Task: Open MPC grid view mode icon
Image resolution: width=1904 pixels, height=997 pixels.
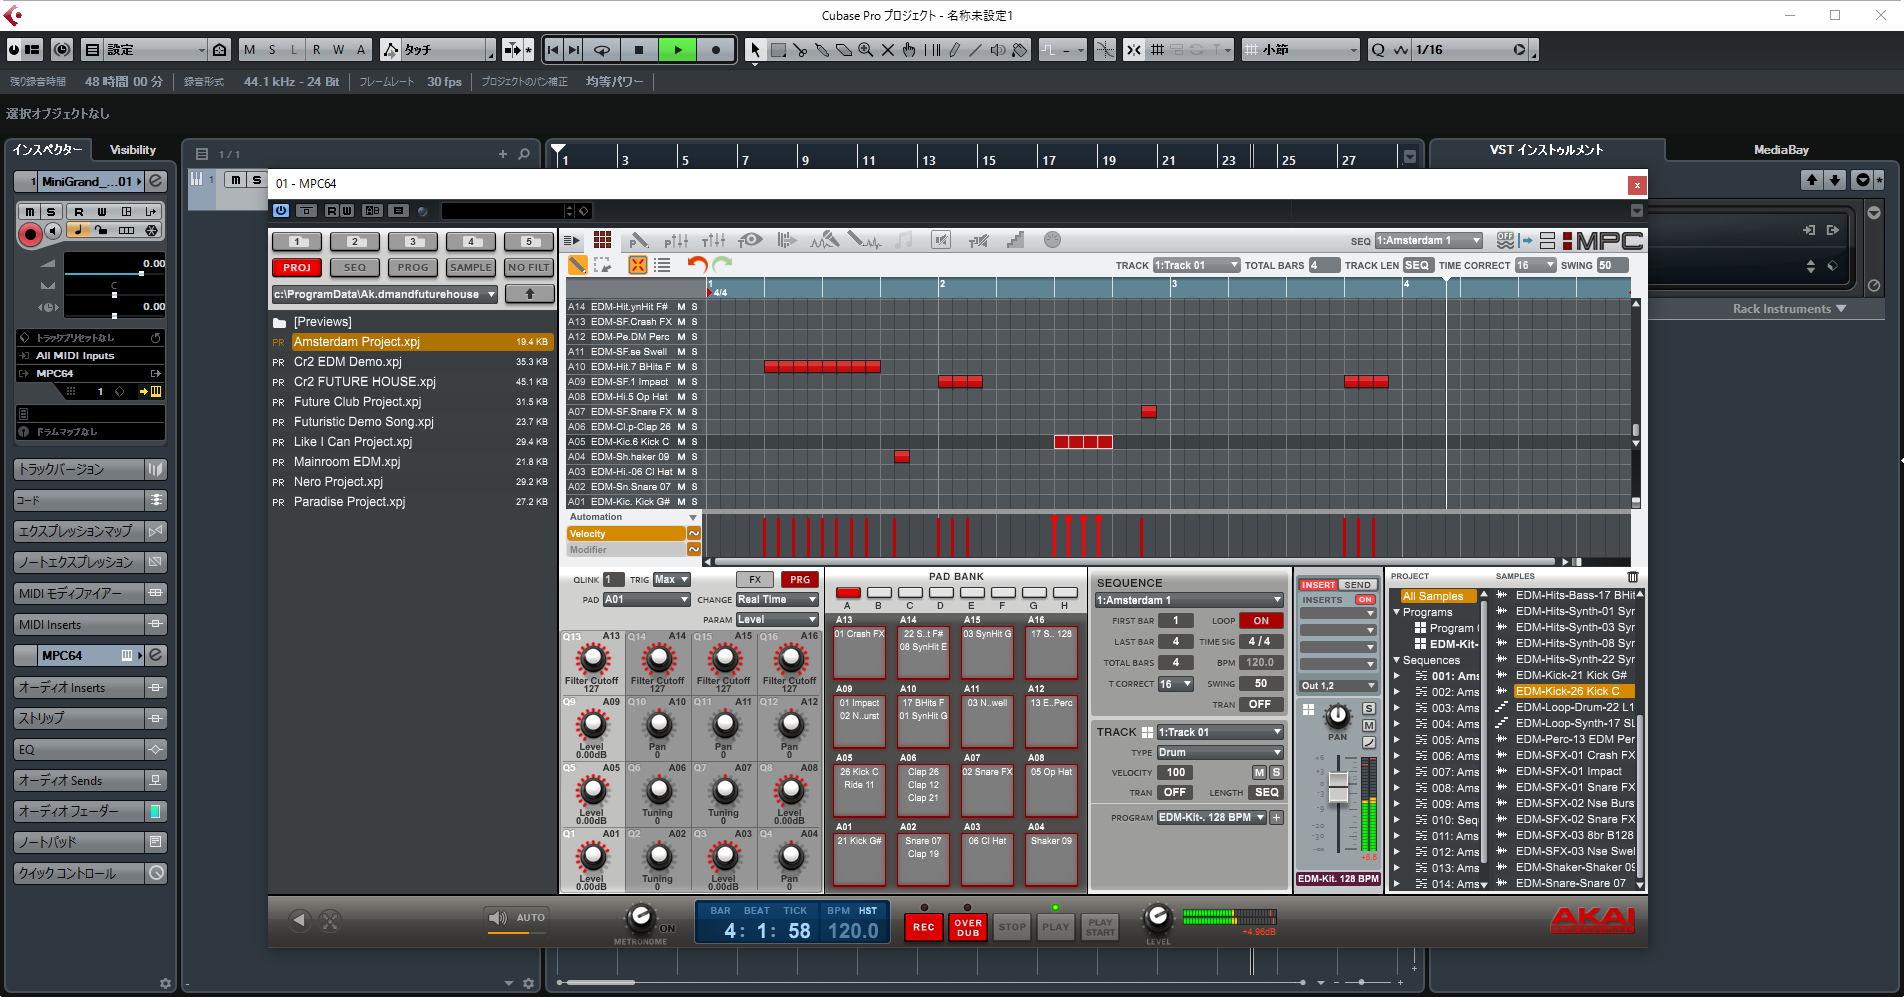Action: point(602,240)
